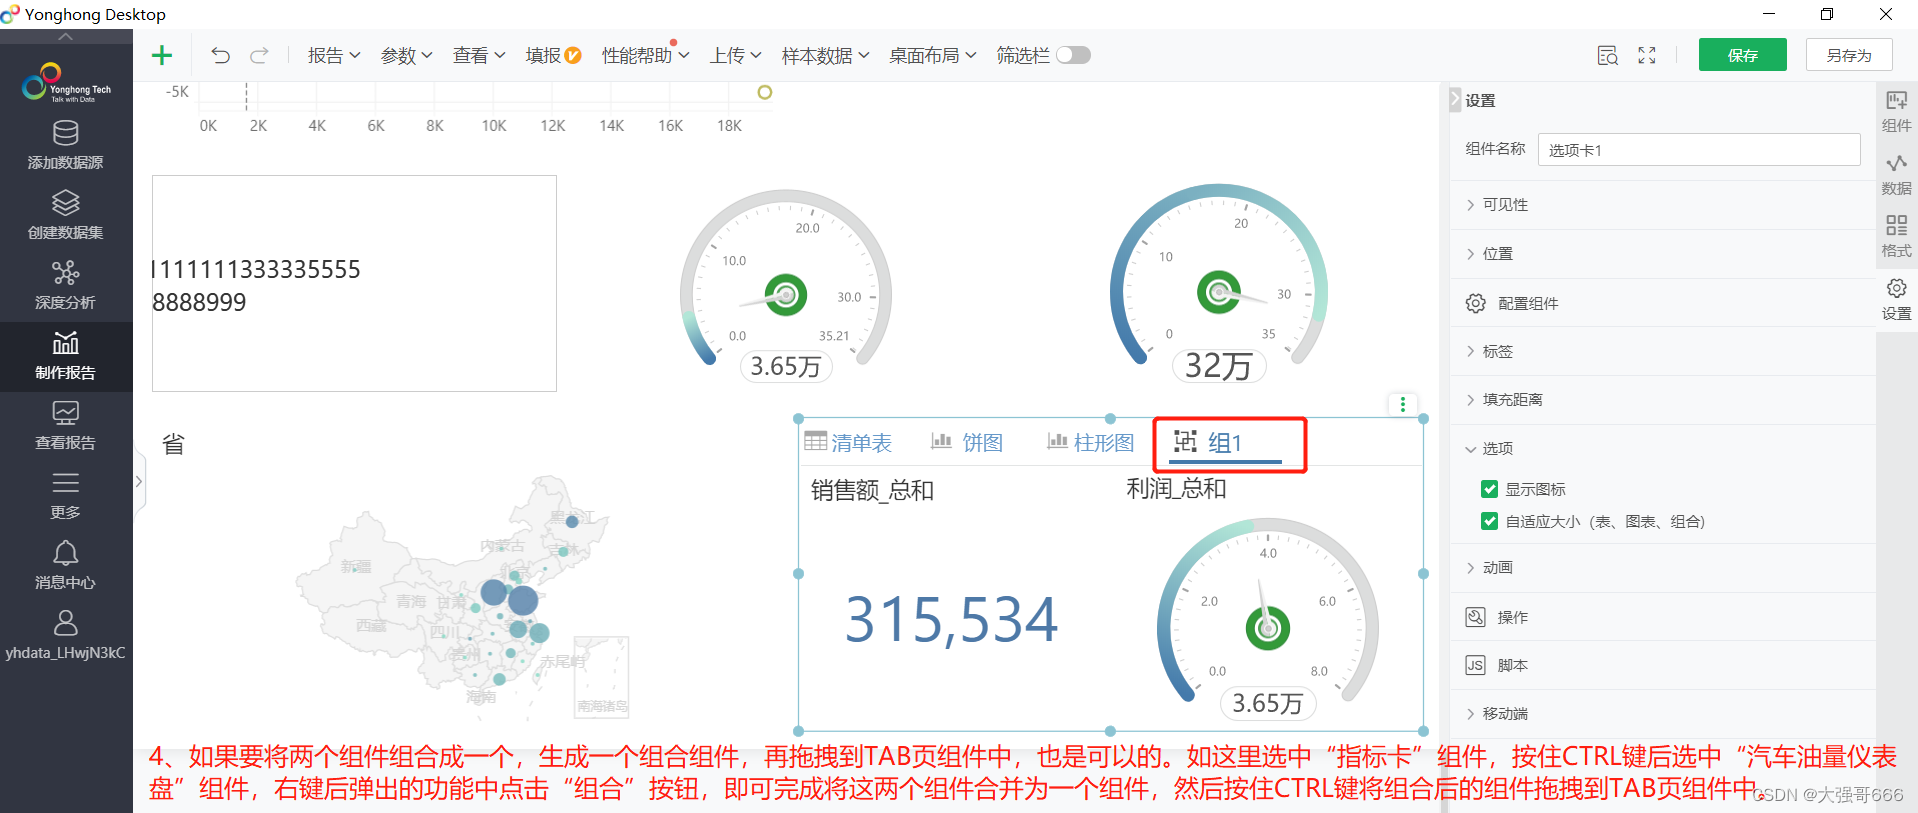Switch to the 格式 side panel
The image size is (1918, 813).
[x=1896, y=237]
